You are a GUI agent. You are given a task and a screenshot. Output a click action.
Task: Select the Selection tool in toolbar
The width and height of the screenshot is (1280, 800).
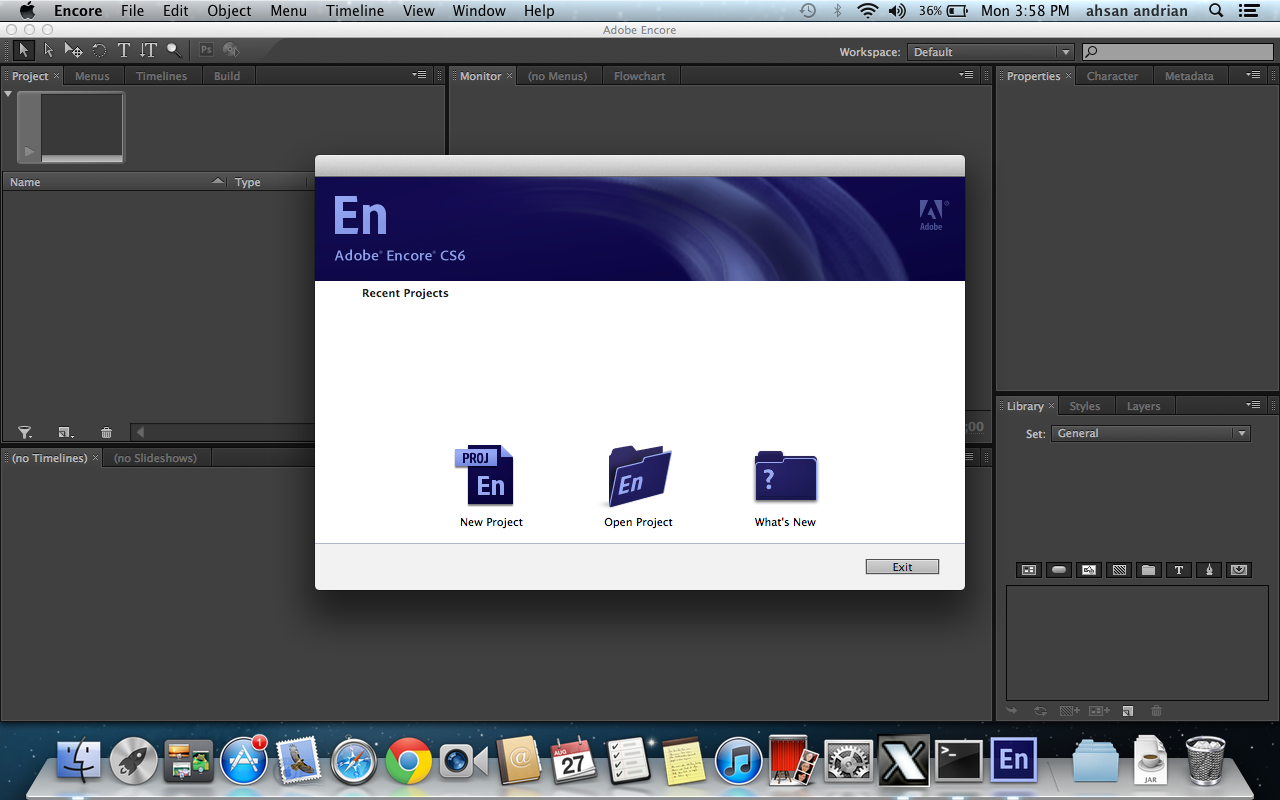(x=24, y=50)
